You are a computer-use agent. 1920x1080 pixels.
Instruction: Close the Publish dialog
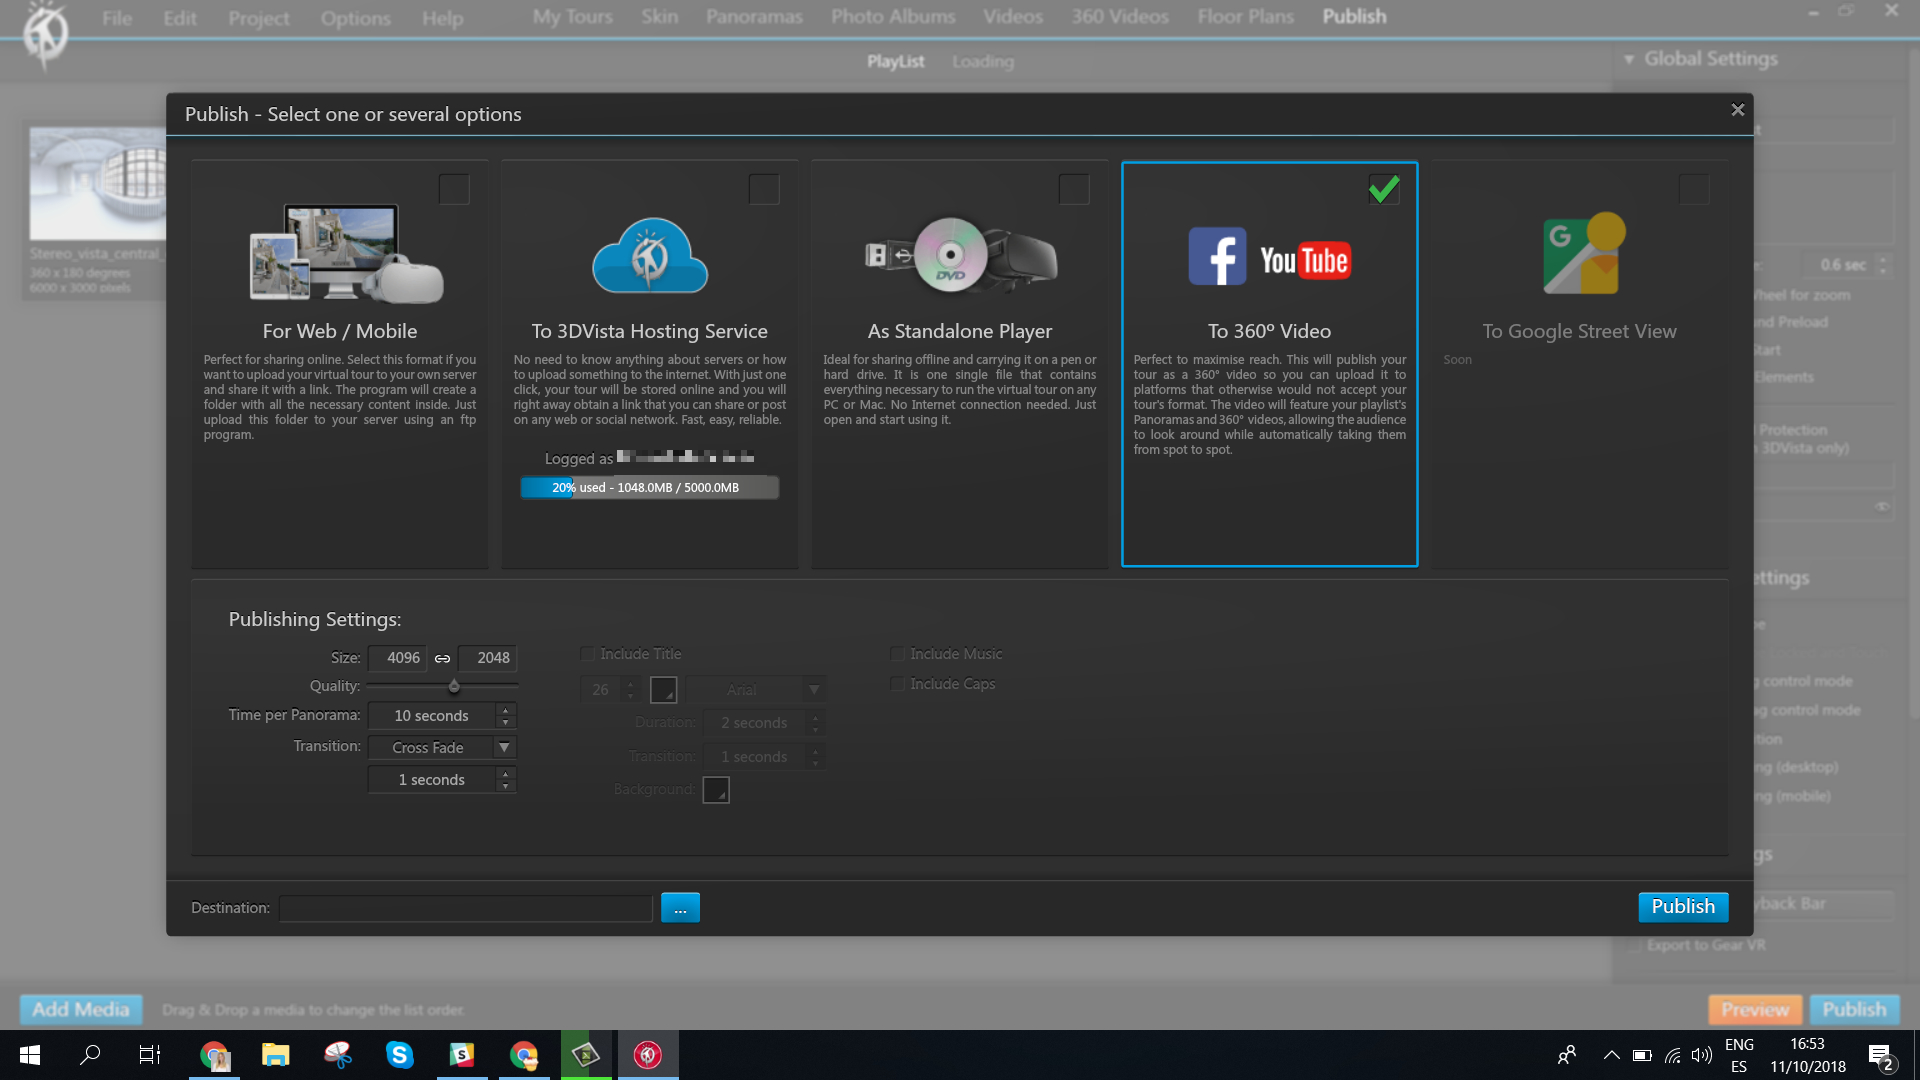[1738, 110]
